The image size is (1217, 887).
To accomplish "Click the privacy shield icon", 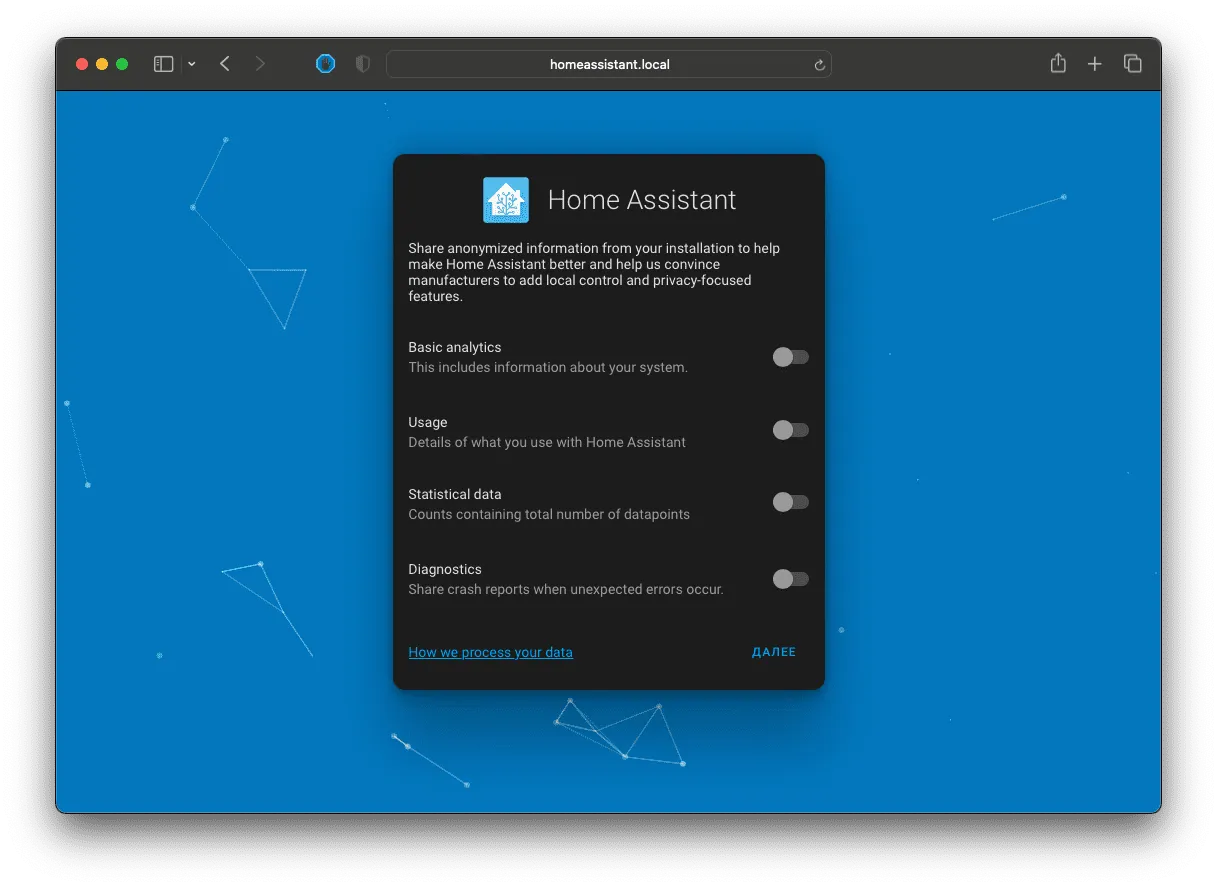I will [x=363, y=64].
